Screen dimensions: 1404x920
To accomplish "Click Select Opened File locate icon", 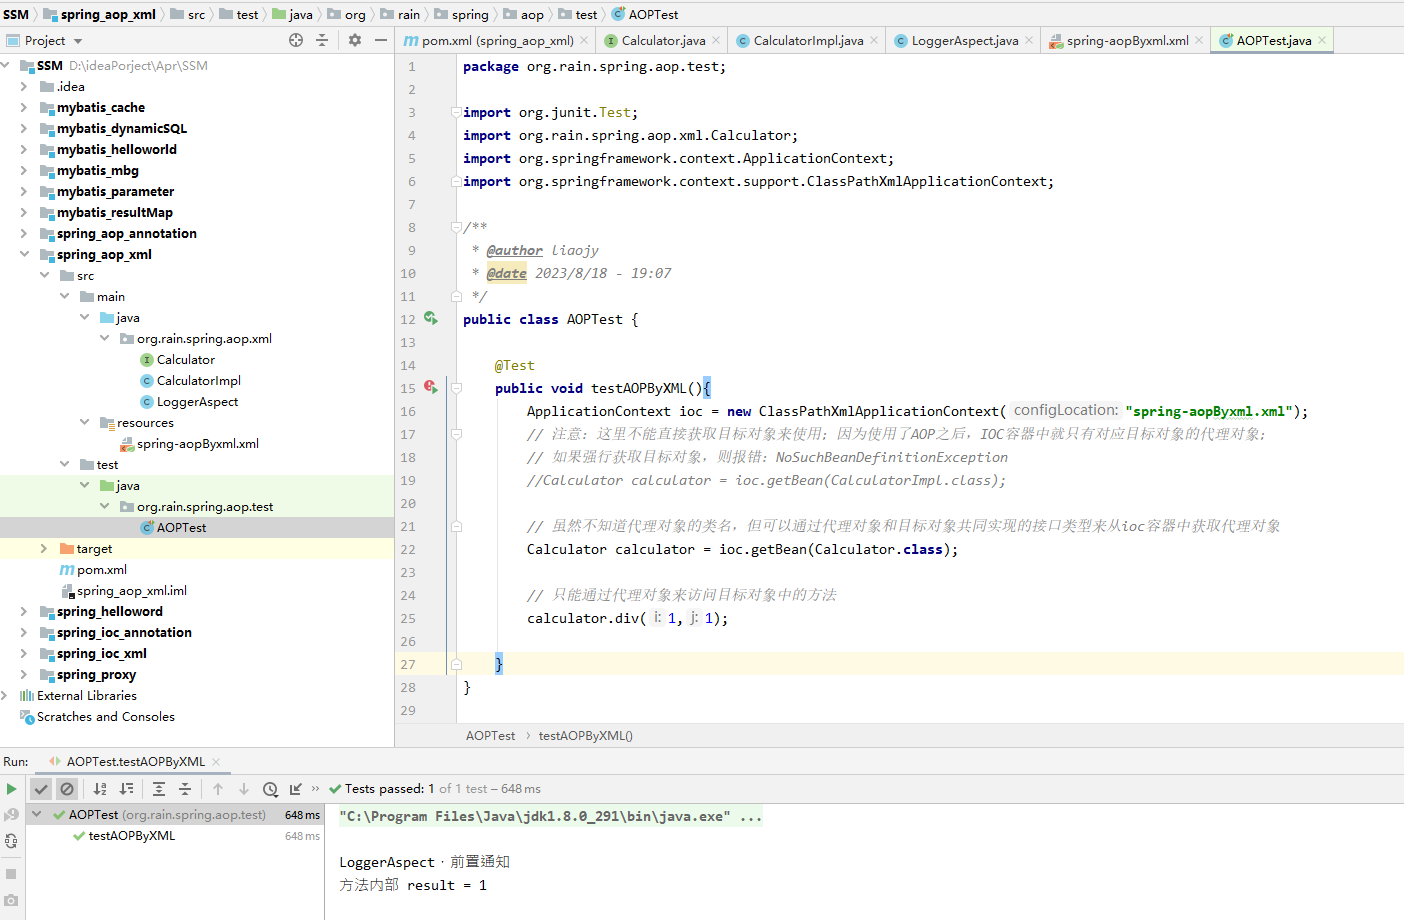I will (x=296, y=40).
